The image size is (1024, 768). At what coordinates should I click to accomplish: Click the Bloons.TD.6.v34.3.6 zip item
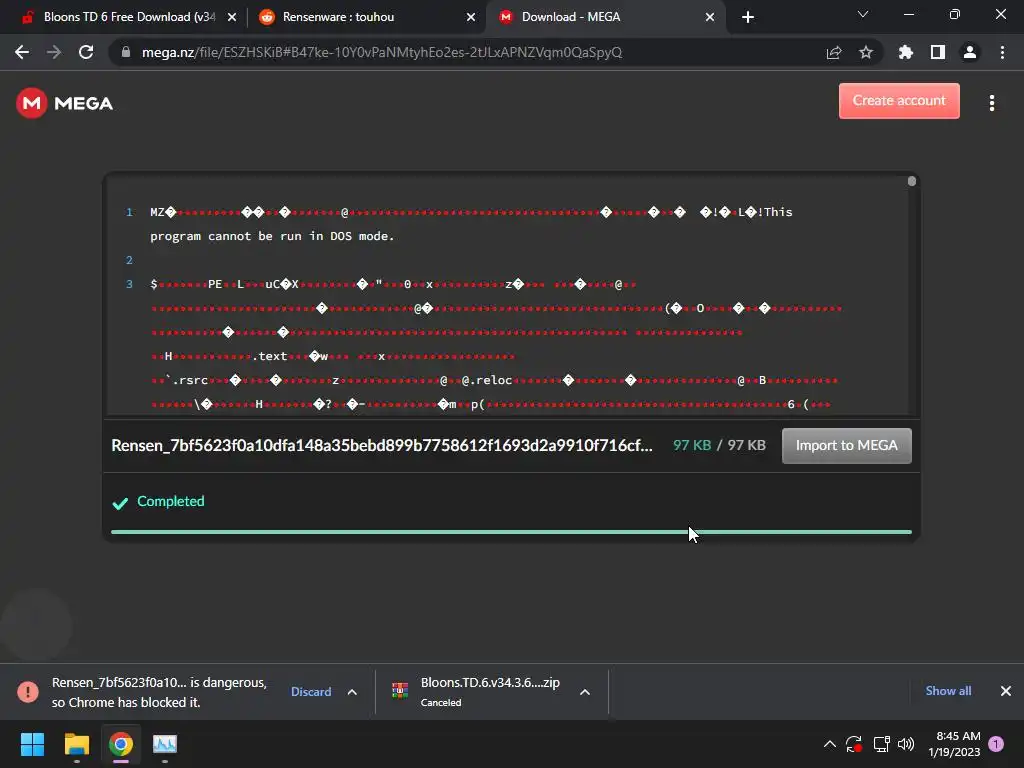[x=490, y=692]
